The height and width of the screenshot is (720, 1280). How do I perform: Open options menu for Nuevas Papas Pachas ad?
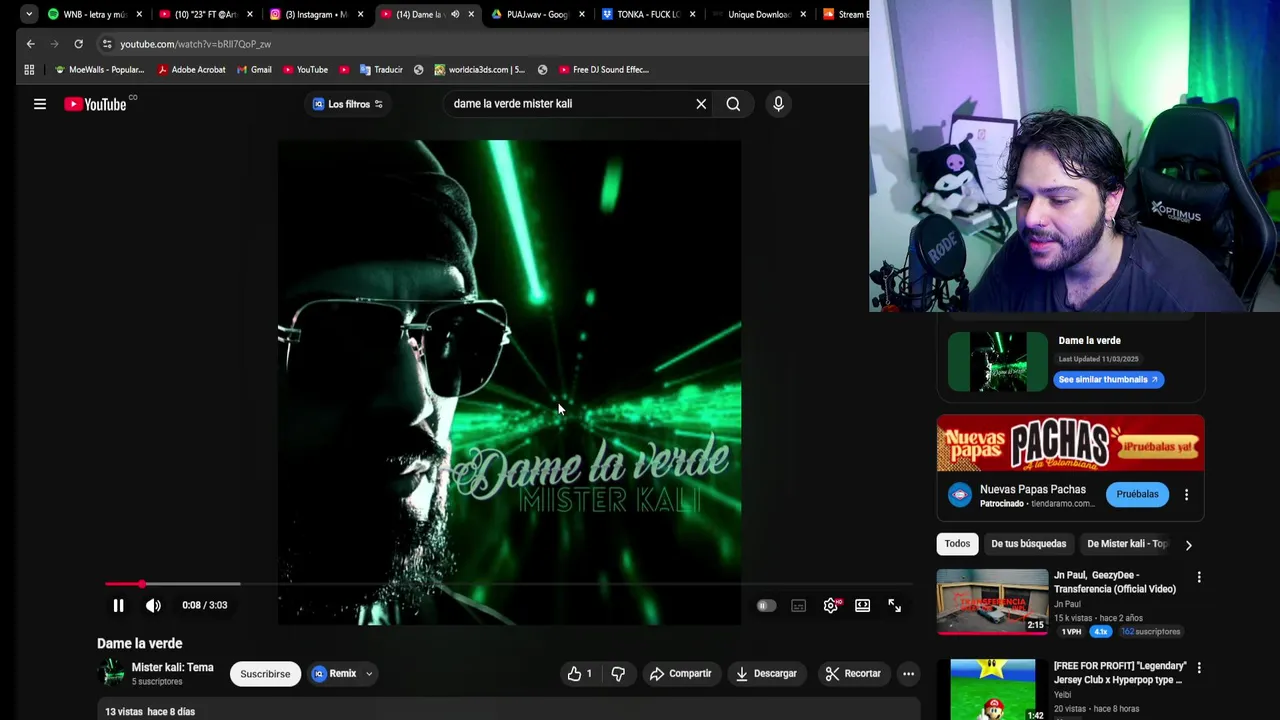tap(1186, 494)
